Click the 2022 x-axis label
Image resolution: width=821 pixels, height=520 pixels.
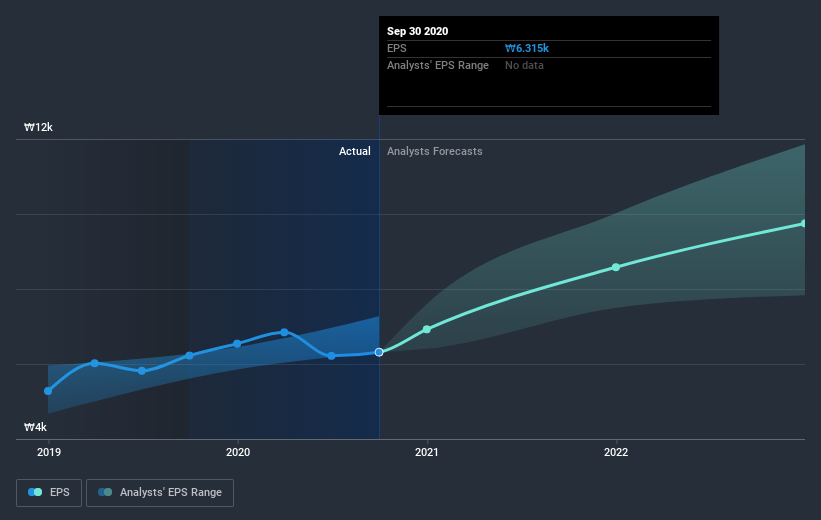click(x=616, y=452)
